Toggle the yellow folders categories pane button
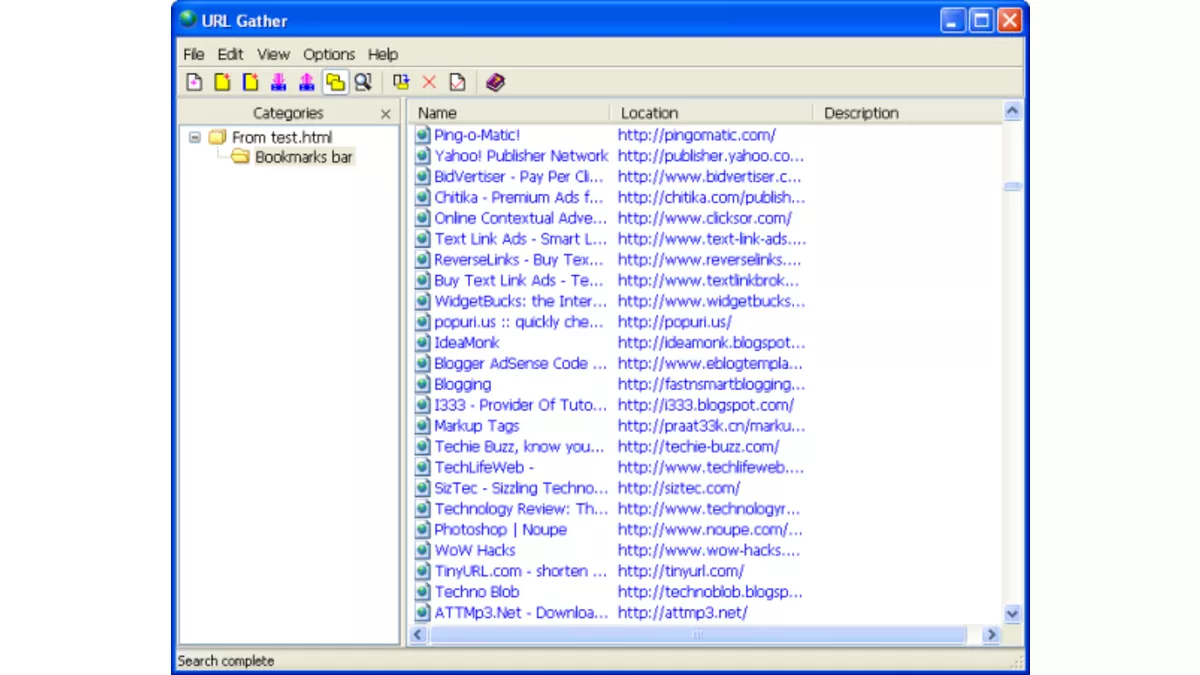This screenshot has height=675, width=1200. pyautogui.click(x=335, y=83)
